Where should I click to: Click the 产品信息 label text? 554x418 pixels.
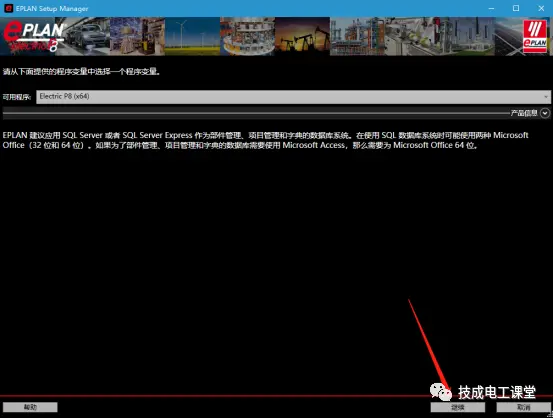pos(524,113)
